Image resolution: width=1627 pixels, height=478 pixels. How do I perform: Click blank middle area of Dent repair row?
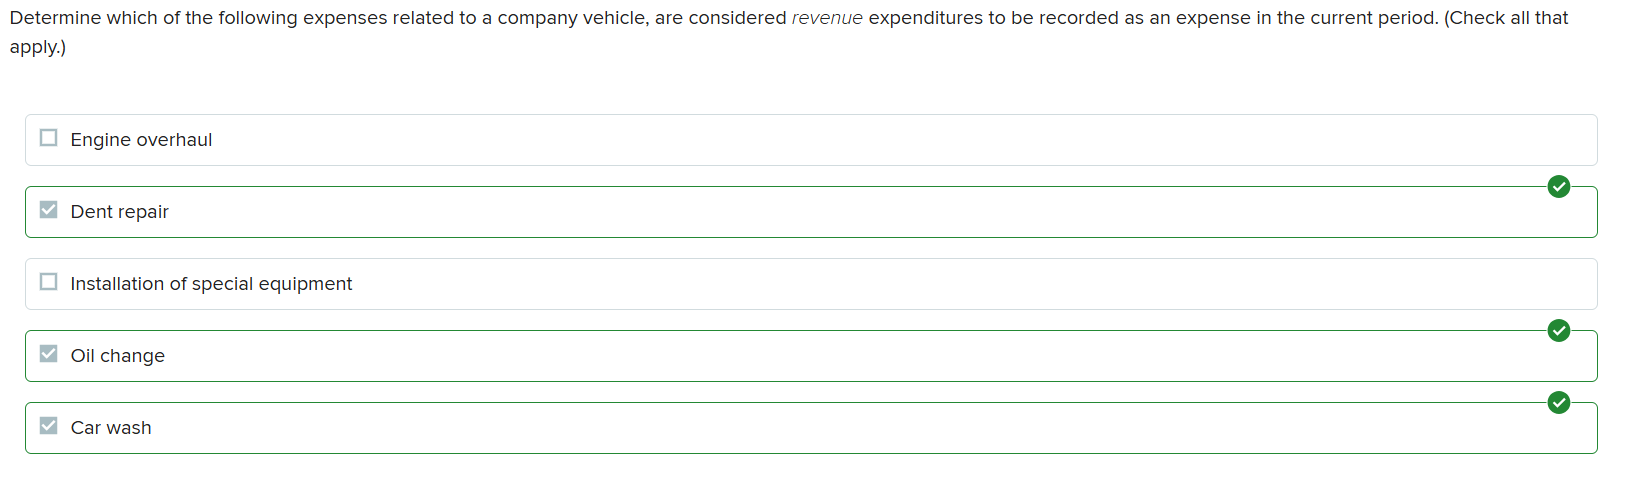tap(800, 212)
